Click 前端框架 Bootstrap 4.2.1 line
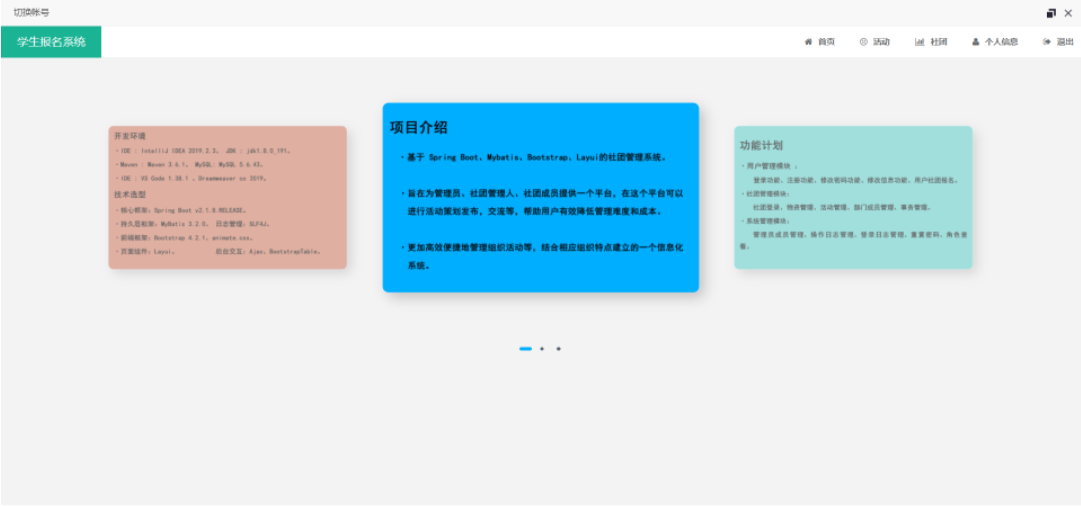Viewport: 1081px width, 508px height. [184, 238]
